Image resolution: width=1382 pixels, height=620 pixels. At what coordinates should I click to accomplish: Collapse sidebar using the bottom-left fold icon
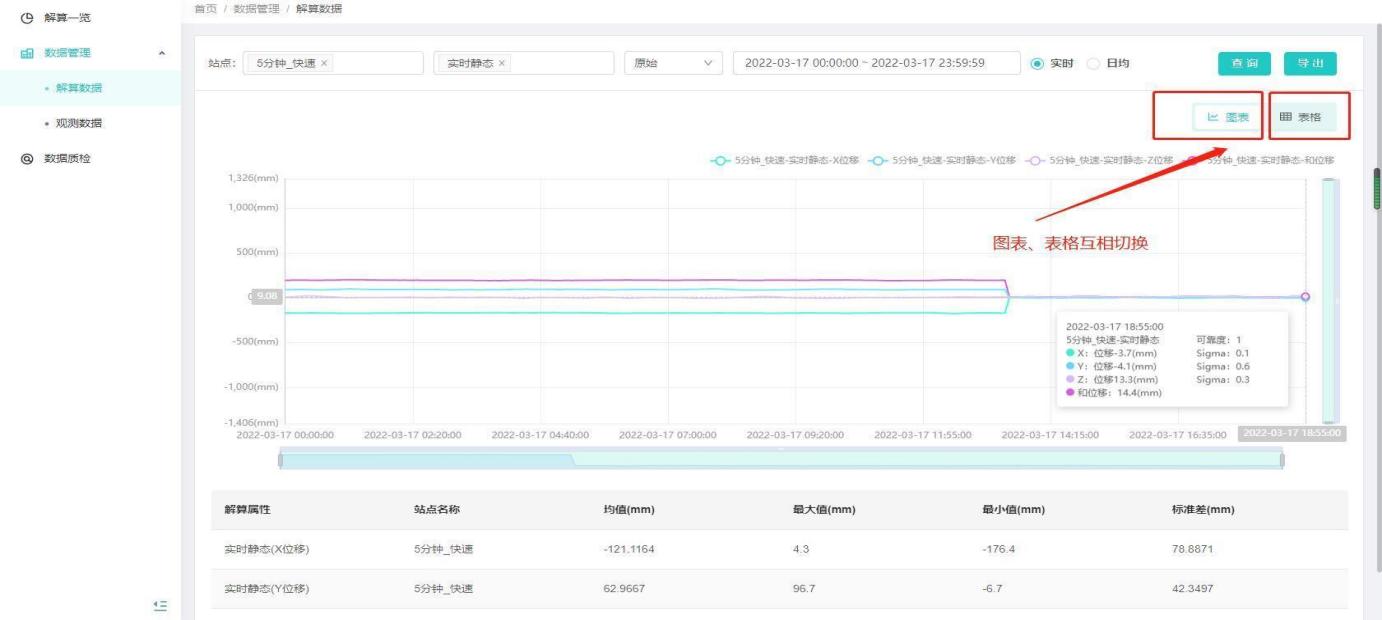coord(160,605)
